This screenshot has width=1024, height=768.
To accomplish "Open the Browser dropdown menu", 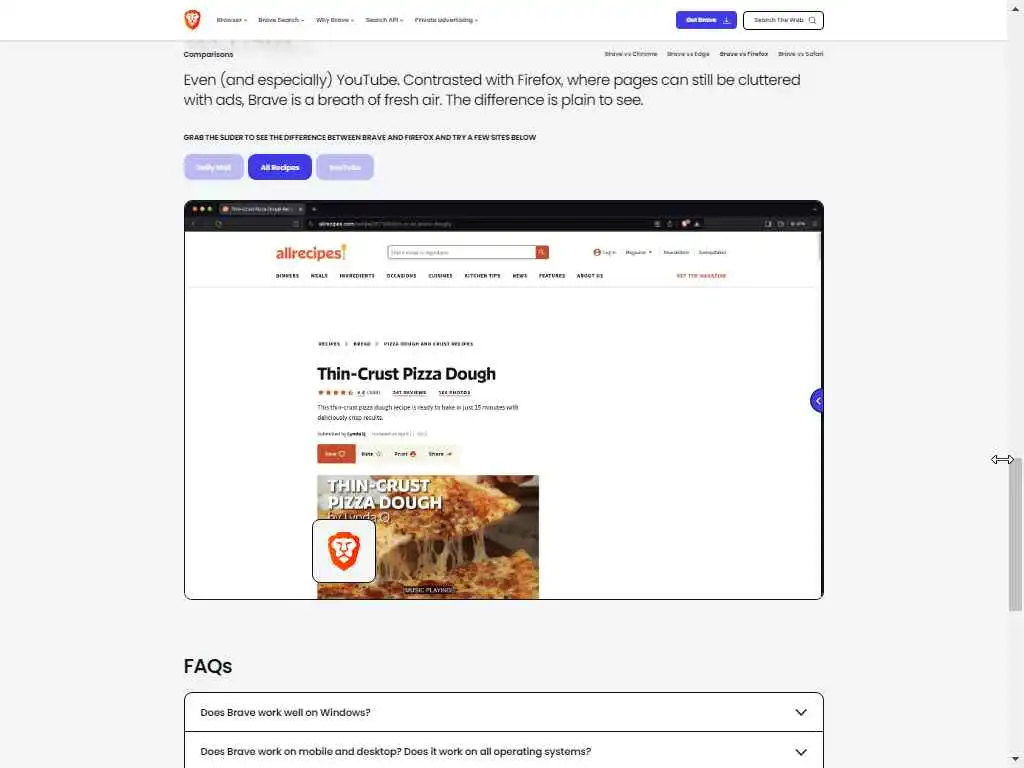I will (232, 20).
